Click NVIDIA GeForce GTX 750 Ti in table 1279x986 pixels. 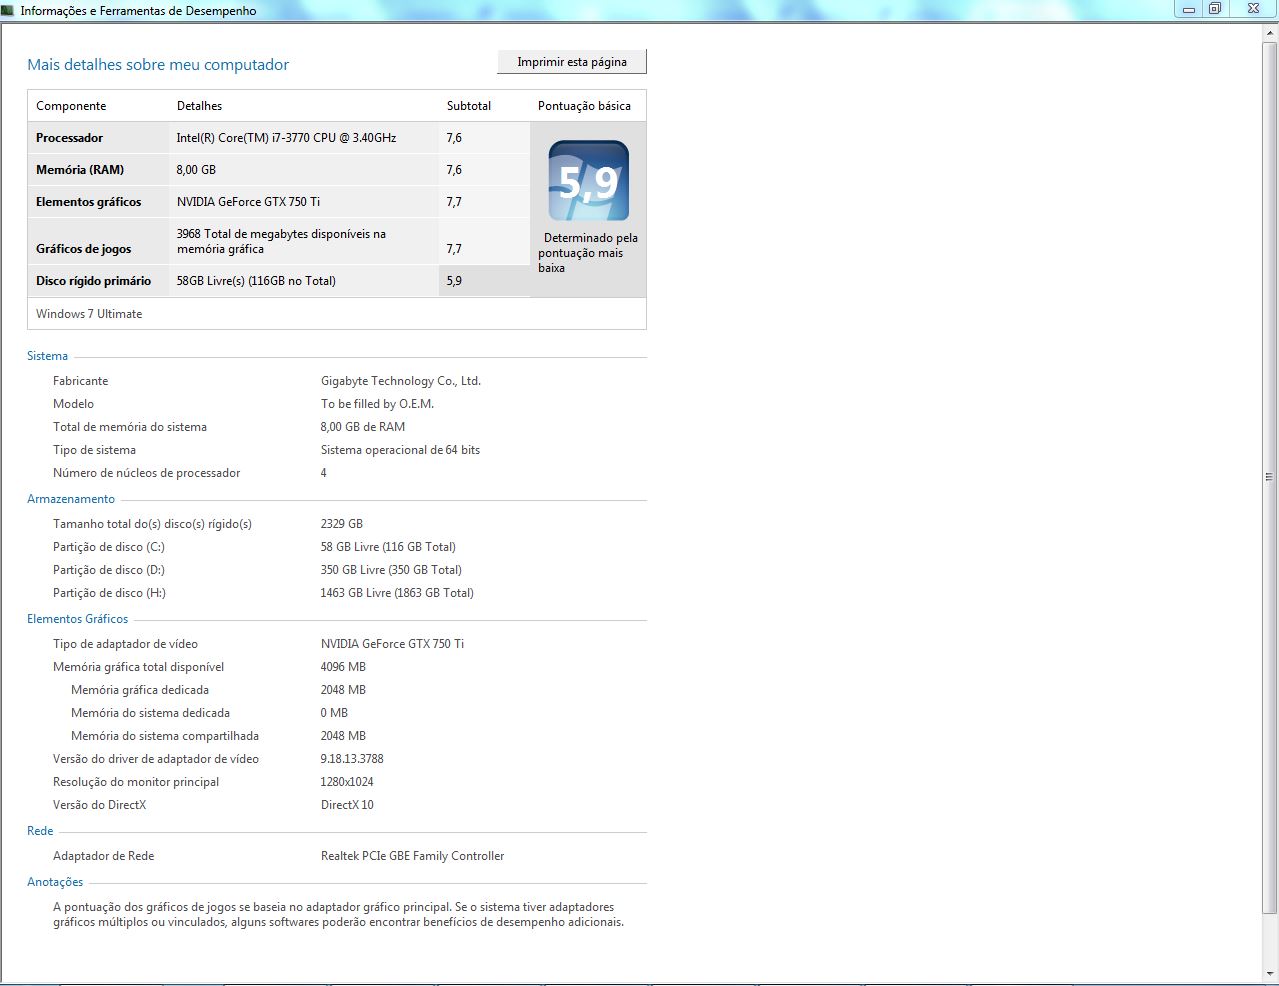tap(248, 202)
